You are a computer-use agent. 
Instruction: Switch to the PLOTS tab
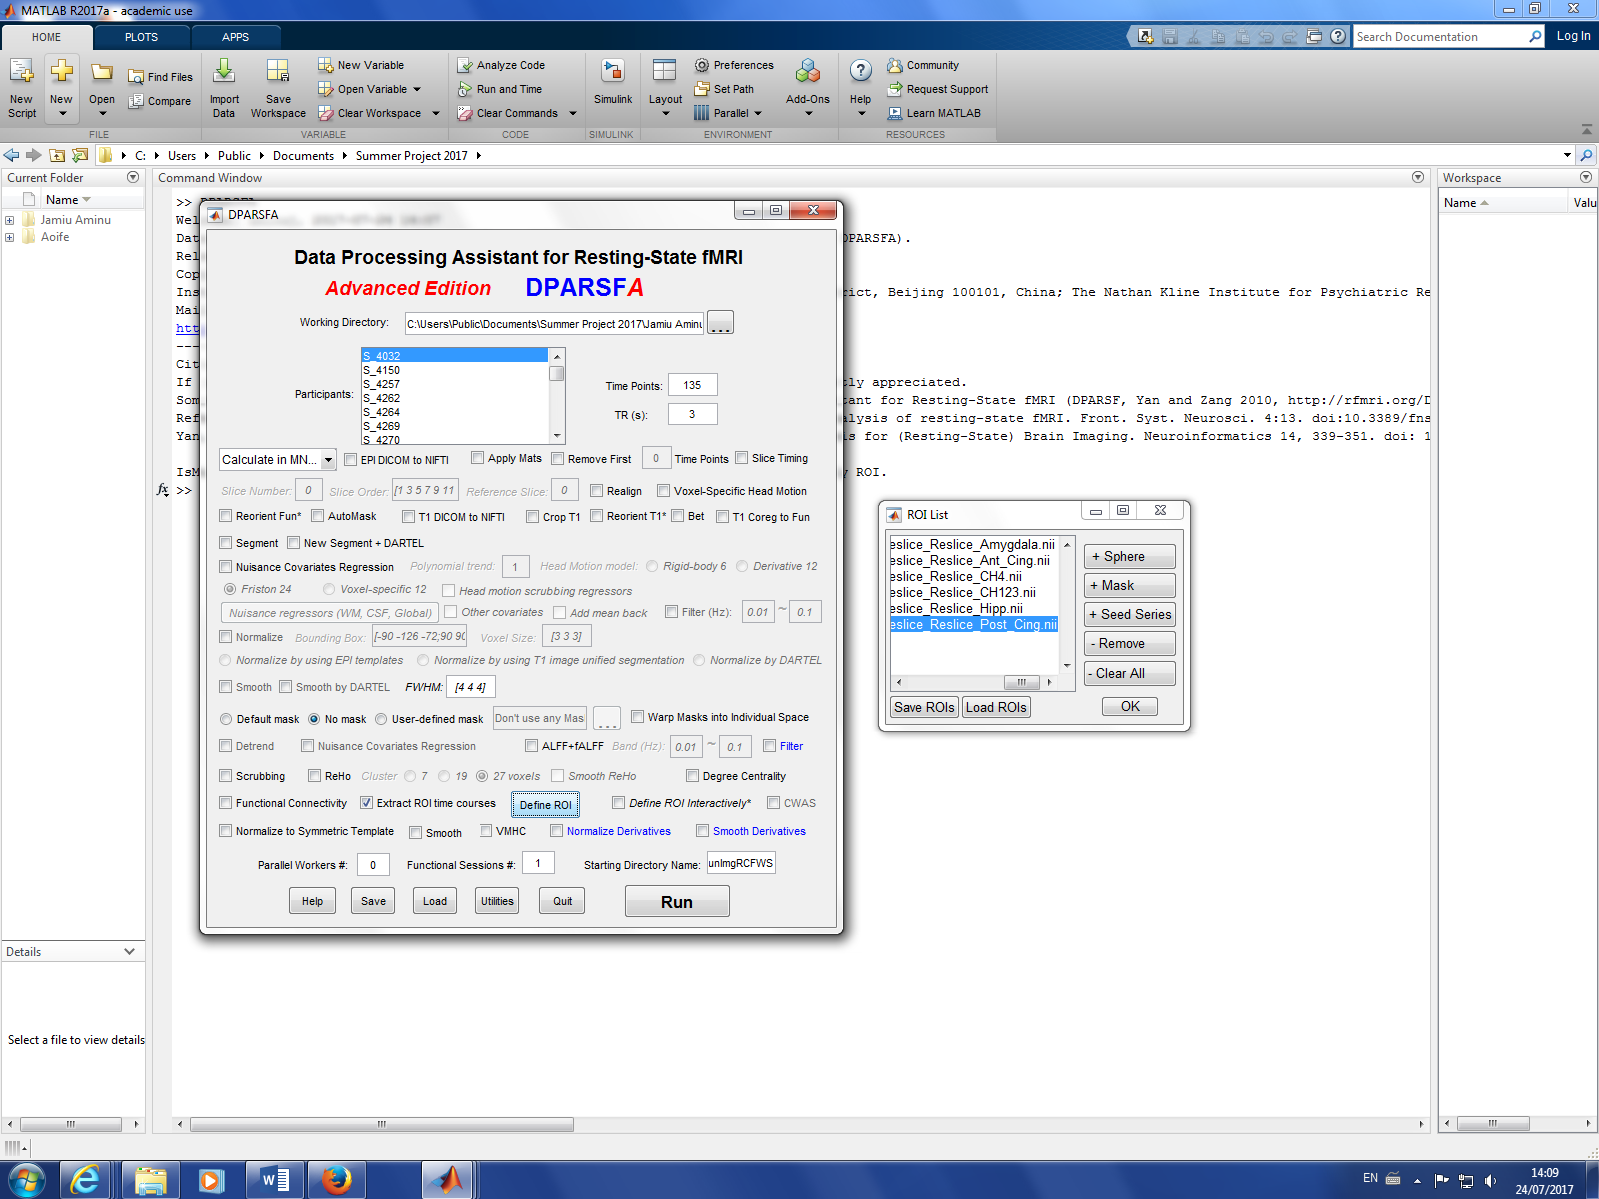tap(141, 37)
